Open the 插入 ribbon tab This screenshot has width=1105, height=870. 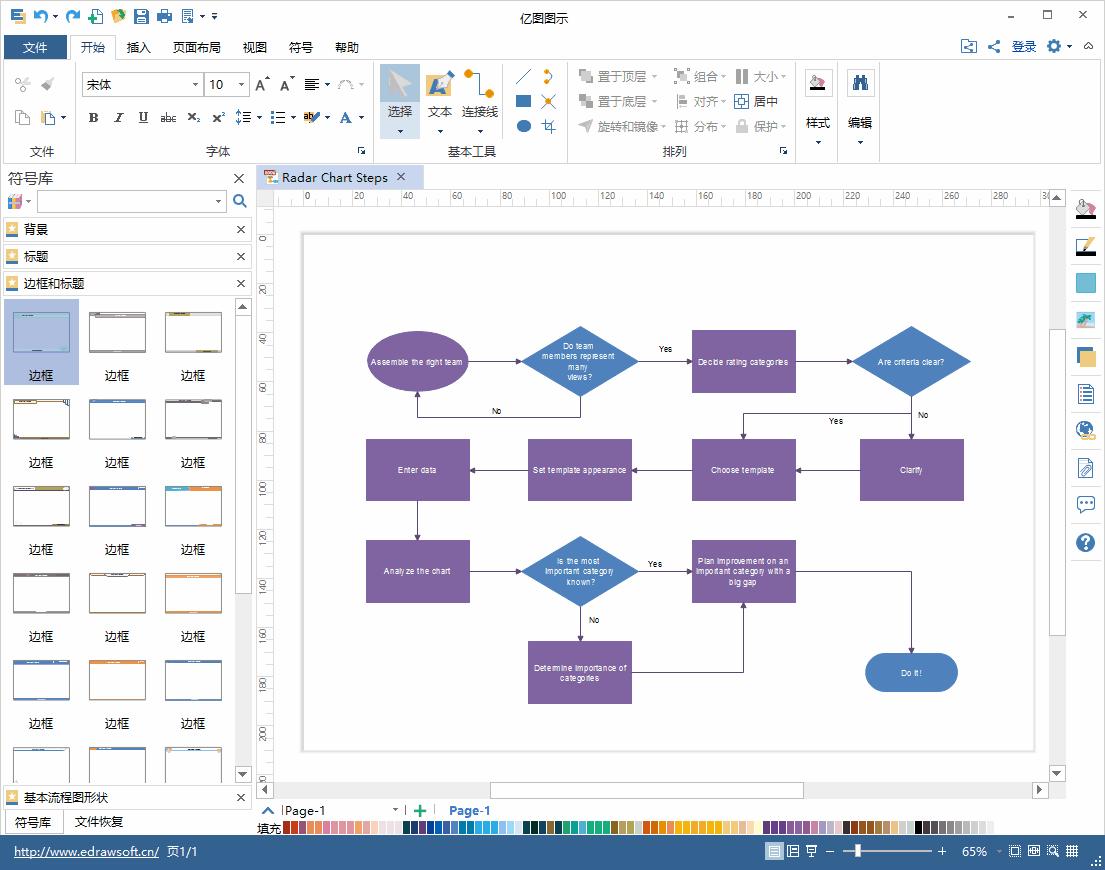139,47
